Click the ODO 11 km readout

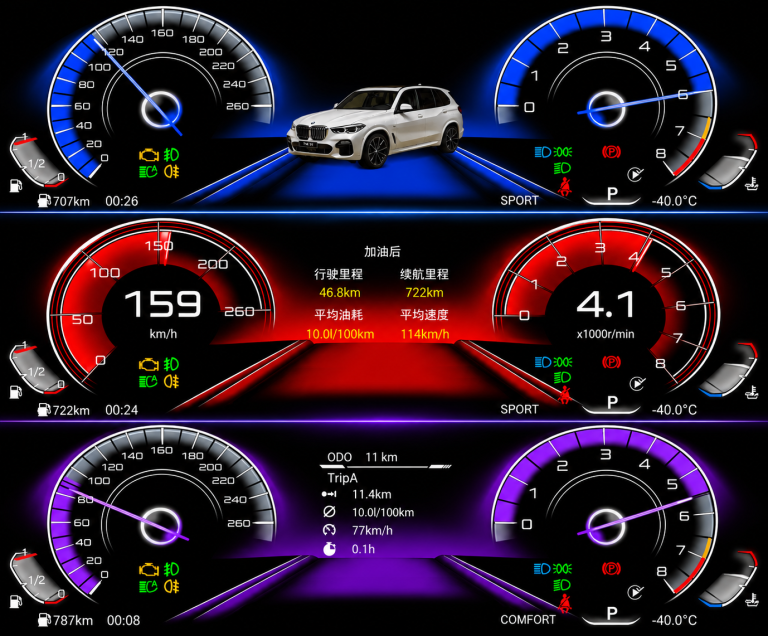coord(362,457)
